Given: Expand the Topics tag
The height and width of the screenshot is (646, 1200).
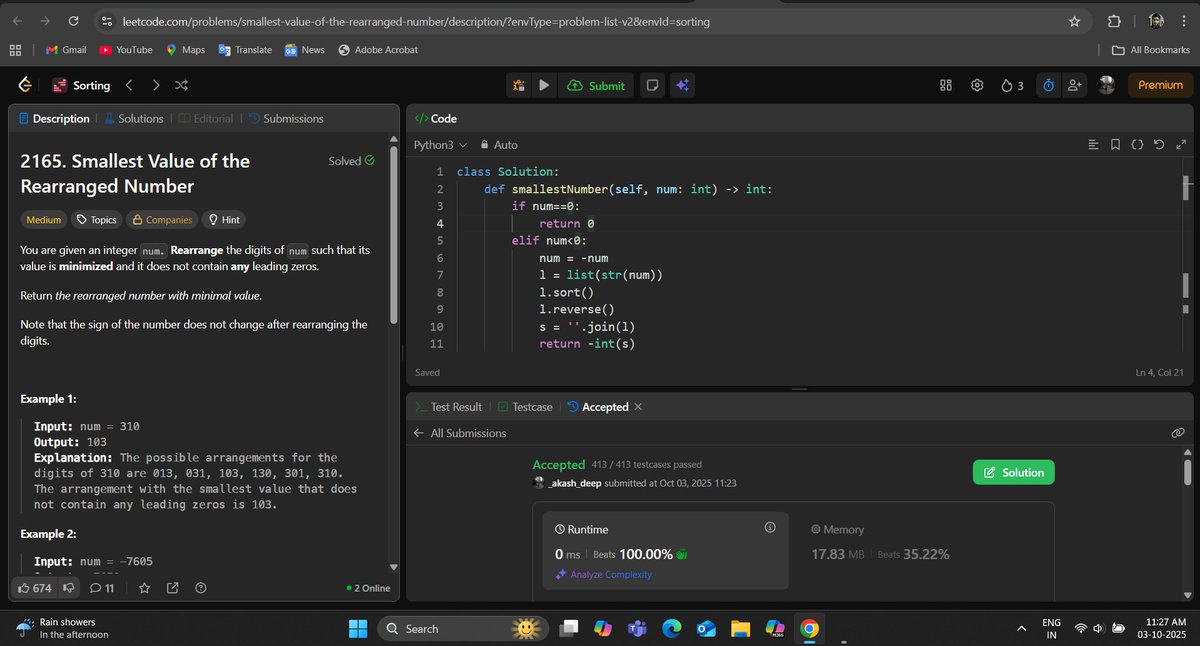Looking at the screenshot, I should pos(97,220).
